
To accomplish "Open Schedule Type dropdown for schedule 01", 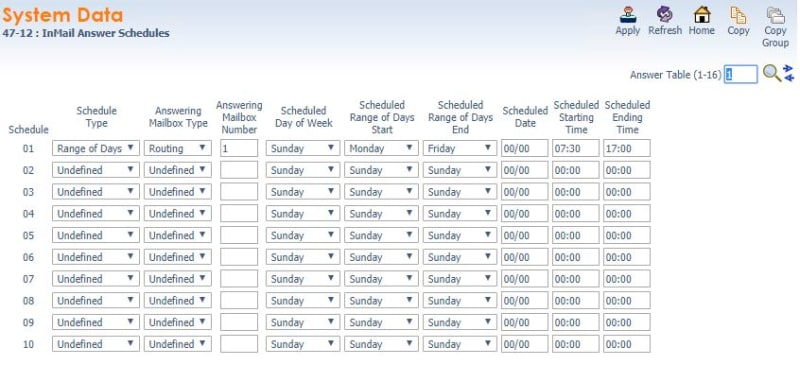I will pos(95,149).
